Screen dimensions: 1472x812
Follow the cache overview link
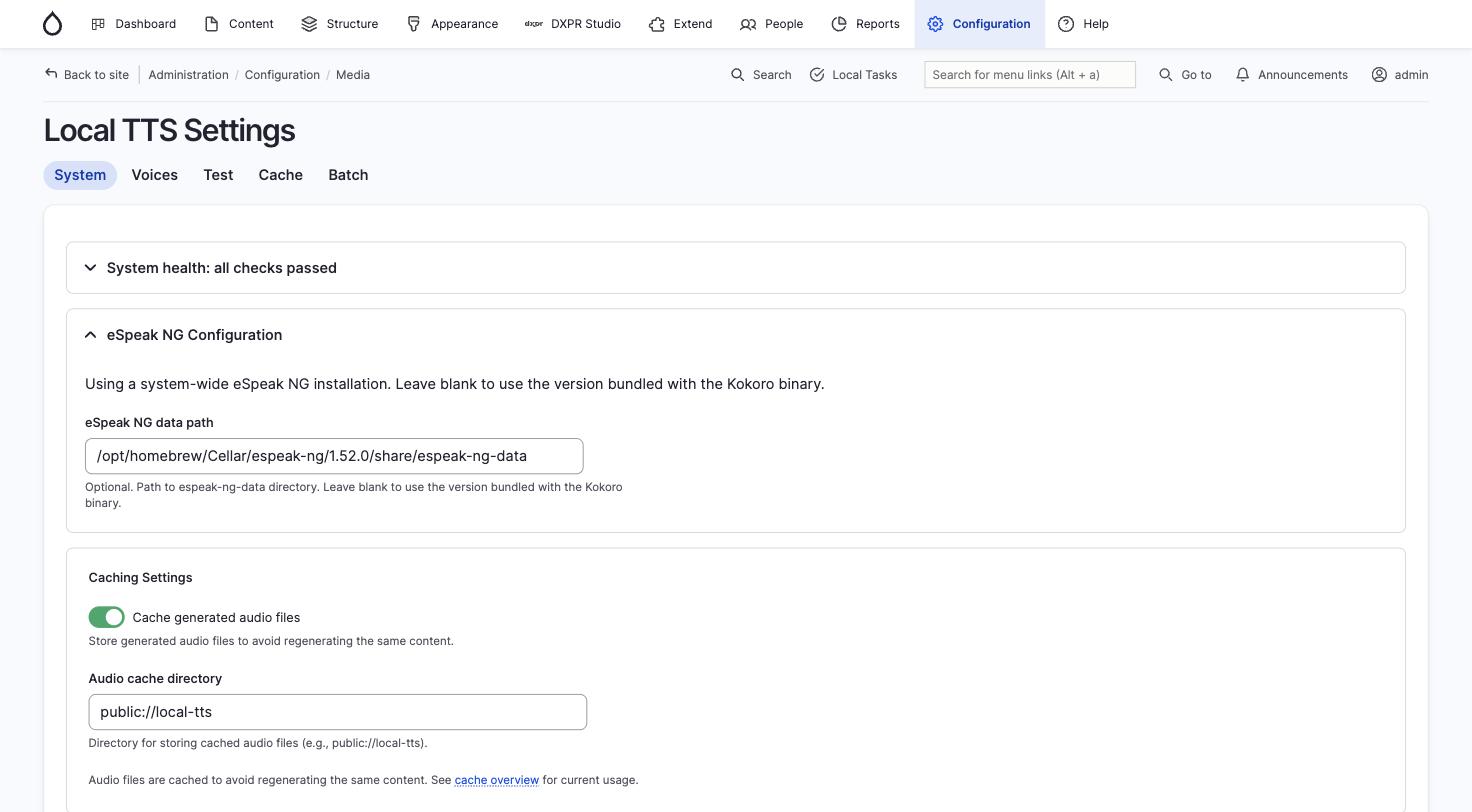point(496,780)
